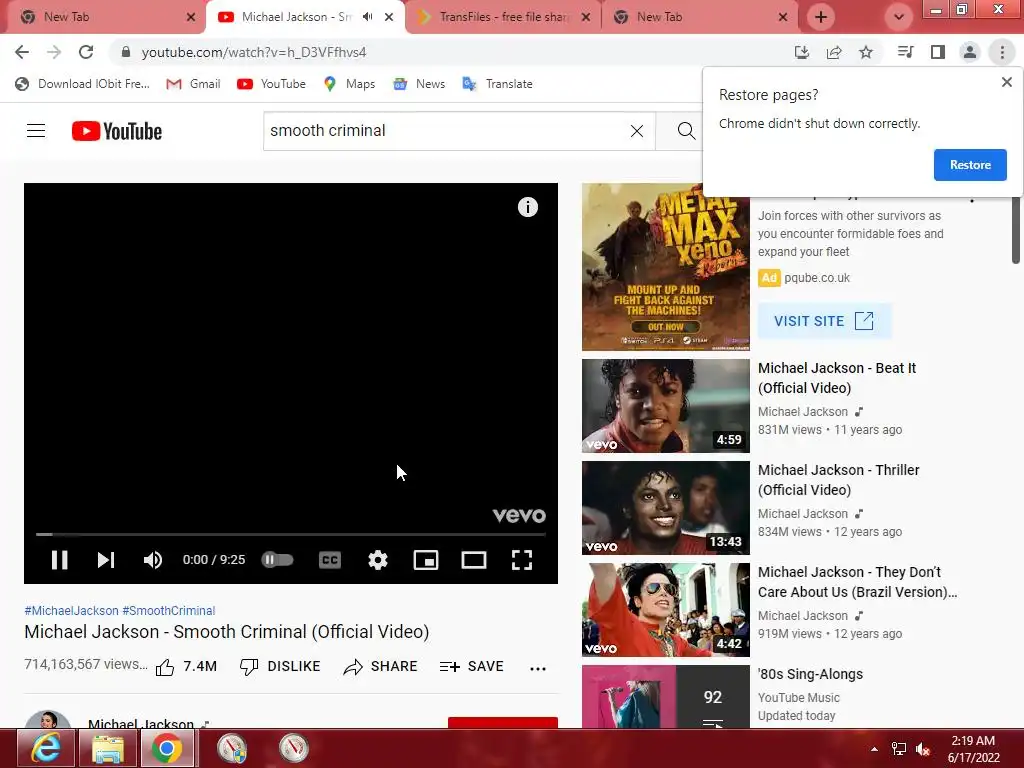This screenshot has height=768, width=1024.
Task: Open Download IObit bookmark
Action: coord(83,84)
